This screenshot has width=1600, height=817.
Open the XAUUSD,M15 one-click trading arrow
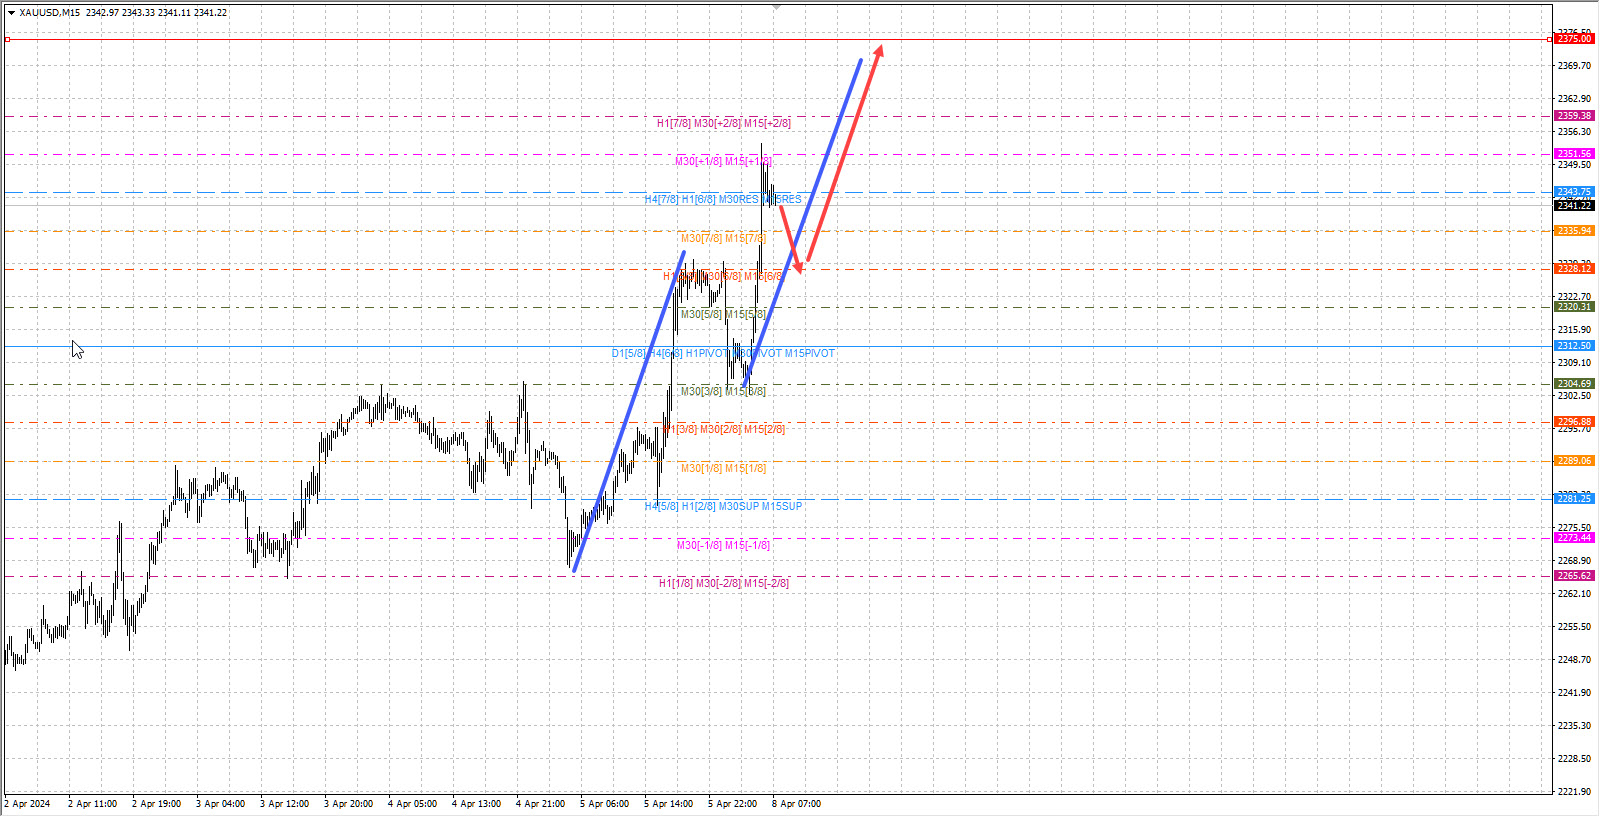tap(11, 13)
